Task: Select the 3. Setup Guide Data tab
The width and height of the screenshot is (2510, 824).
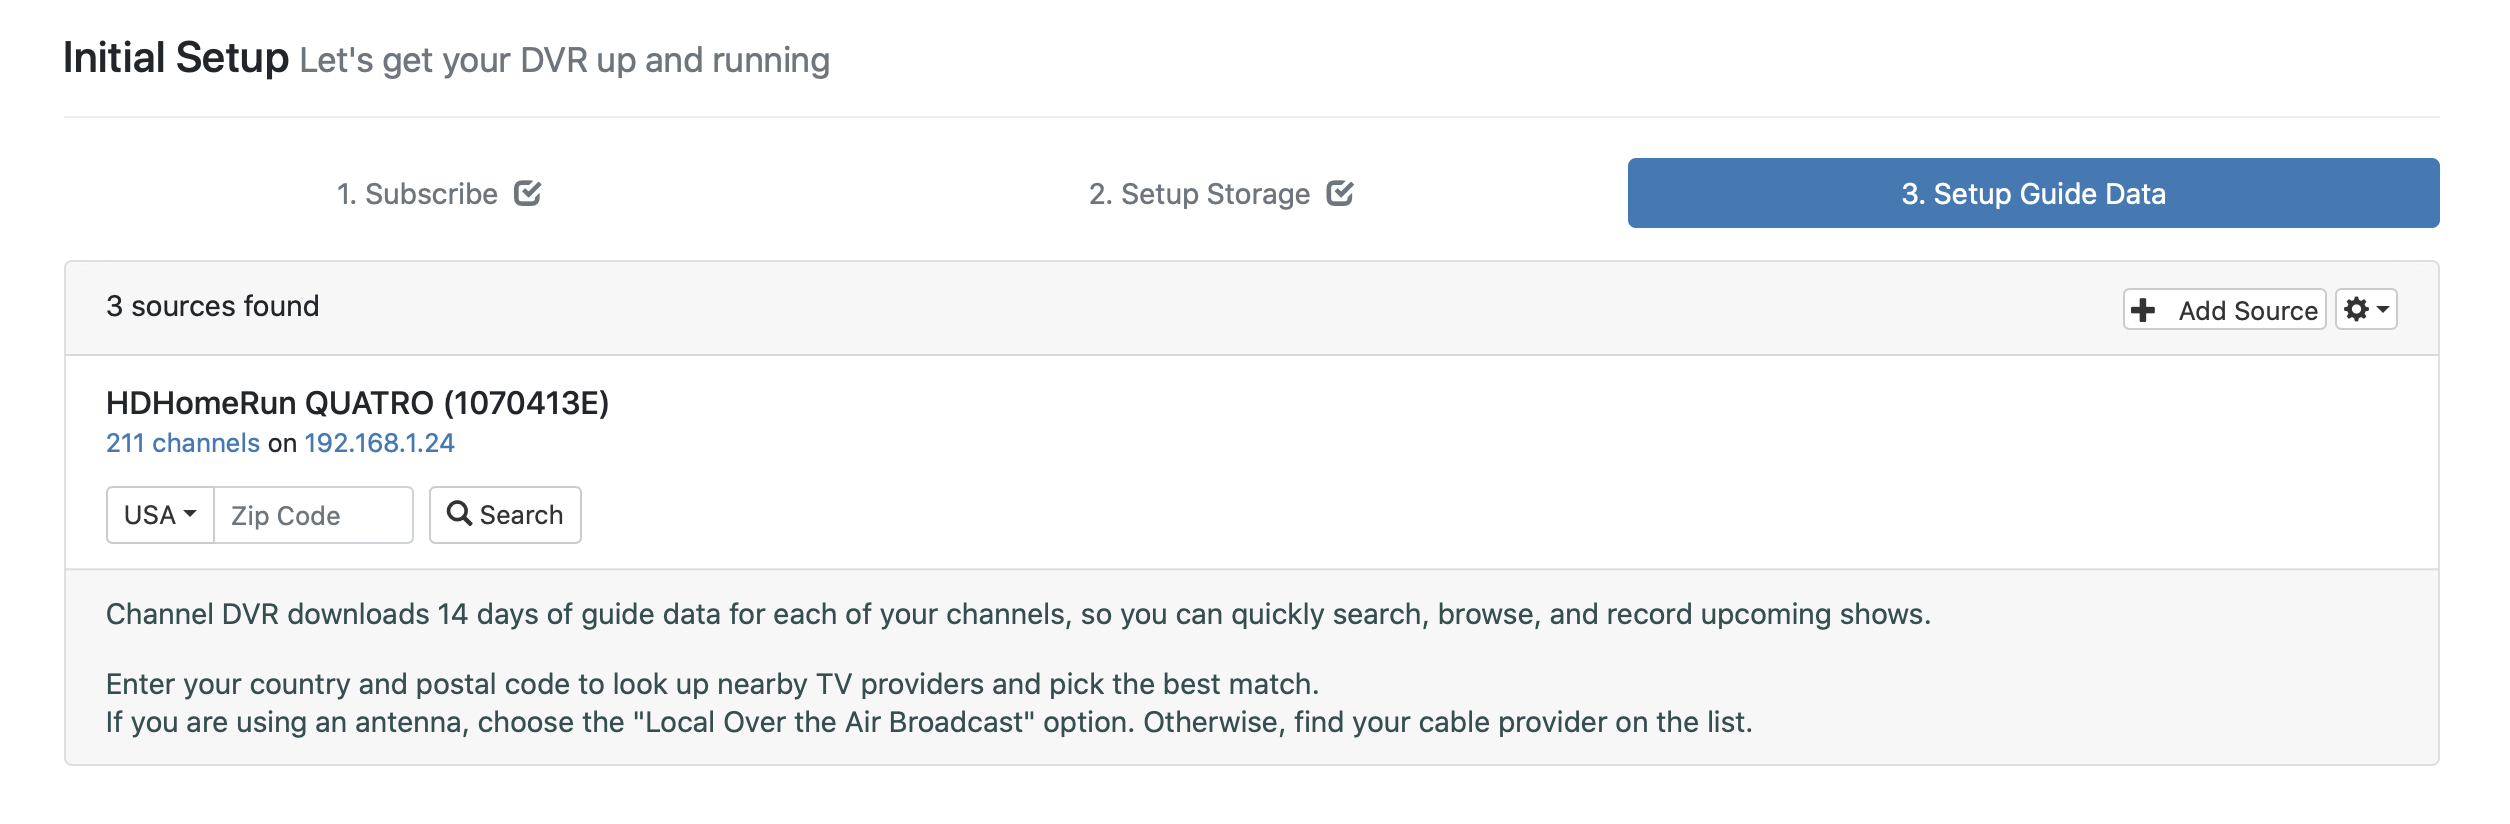Action: click(2033, 193)
